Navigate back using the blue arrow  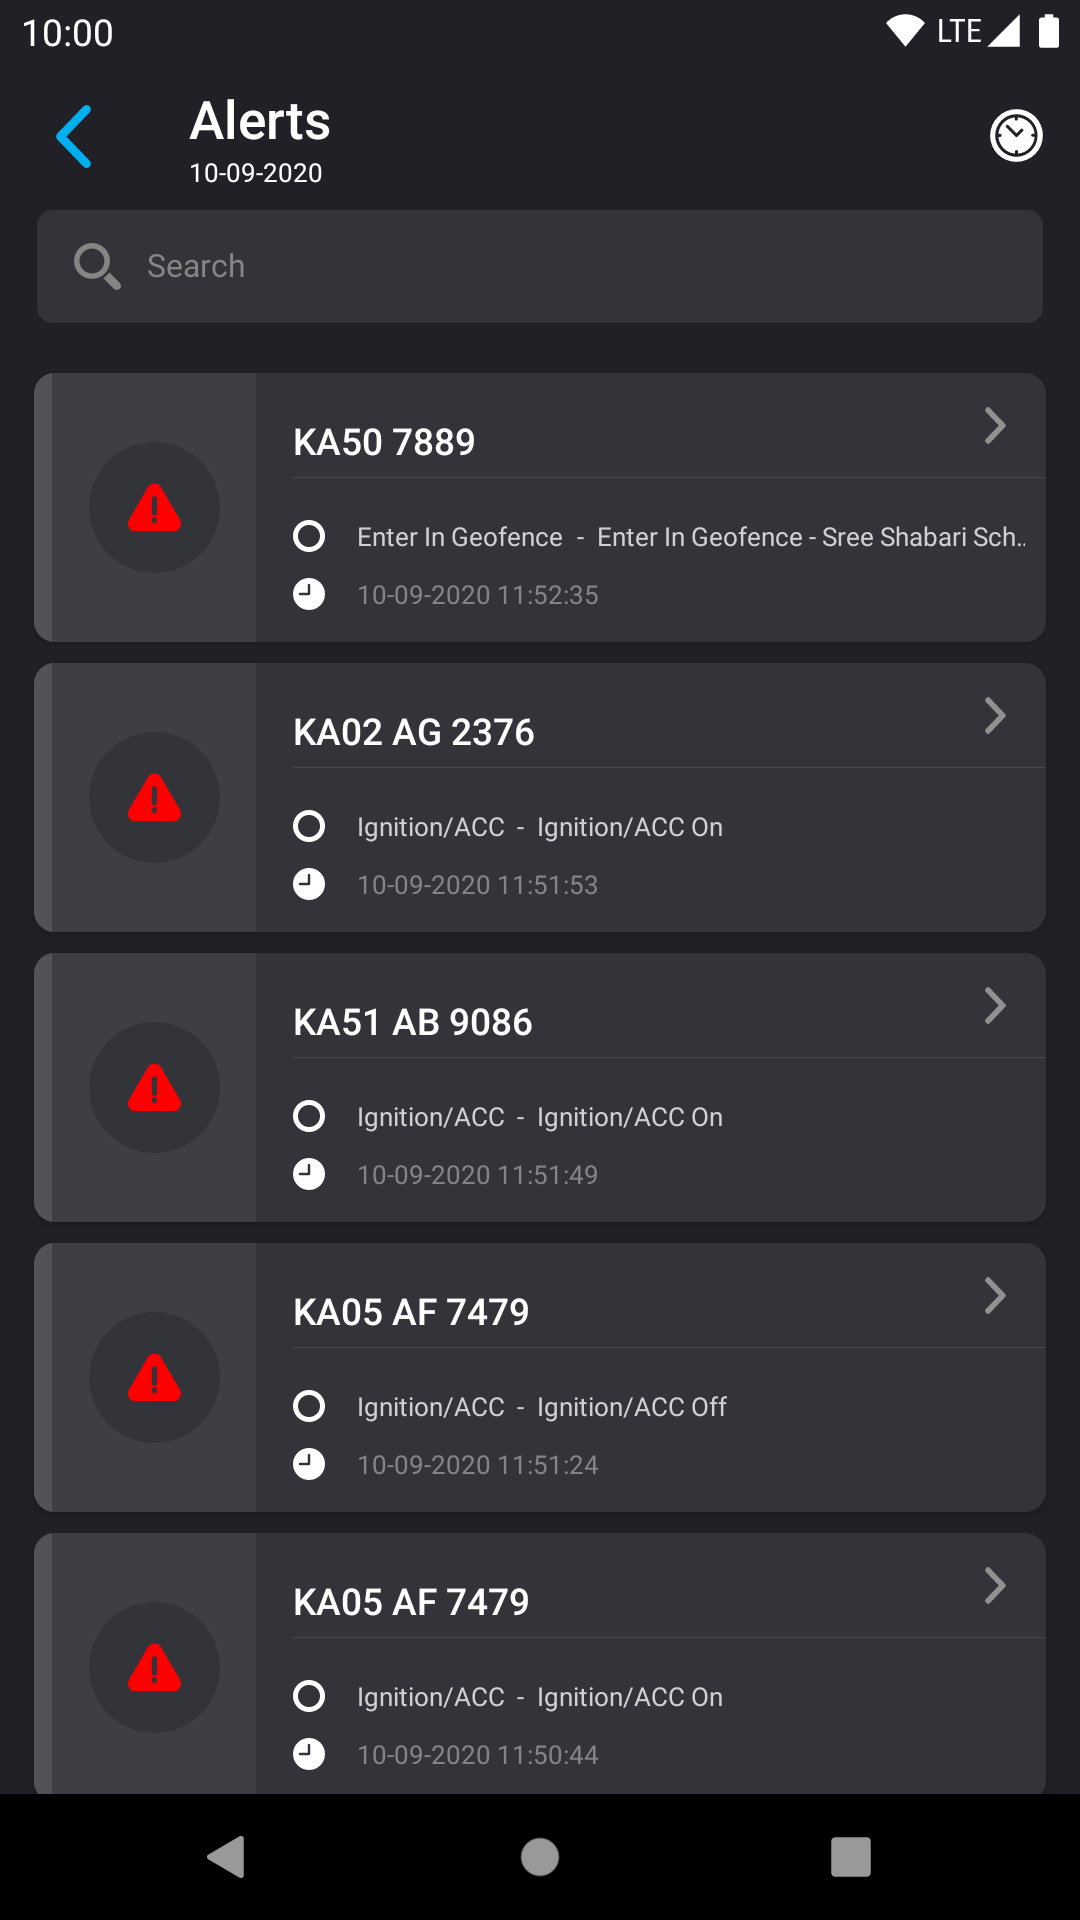(73, 136)
